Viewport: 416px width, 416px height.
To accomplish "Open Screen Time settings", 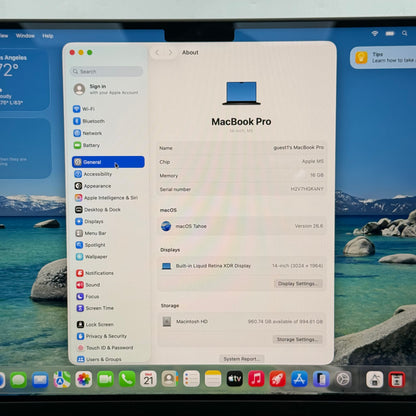I will coord(95,308).
